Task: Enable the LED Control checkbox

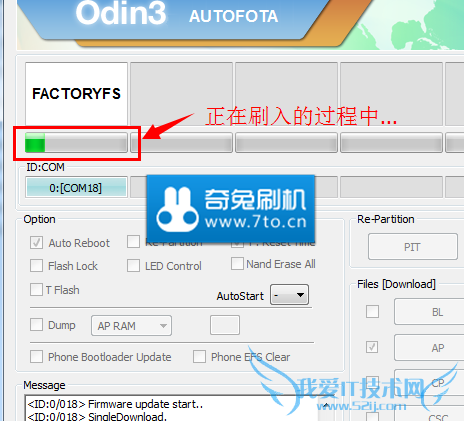Action: [x=133, y=266]
